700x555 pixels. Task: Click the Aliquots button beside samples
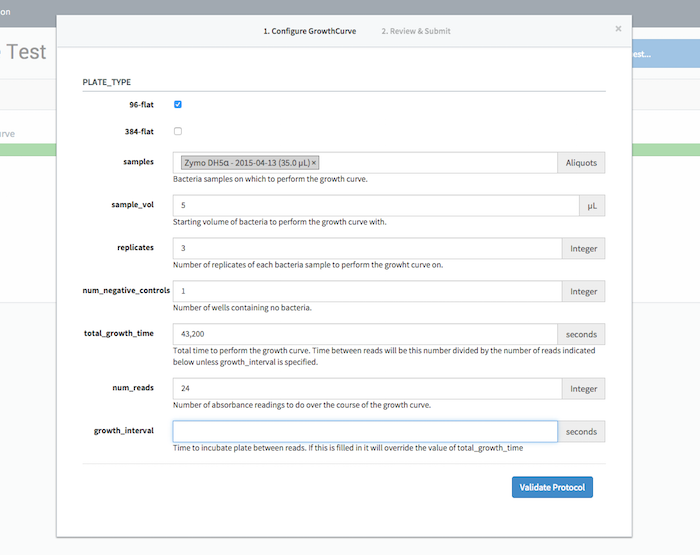point(581,163)
